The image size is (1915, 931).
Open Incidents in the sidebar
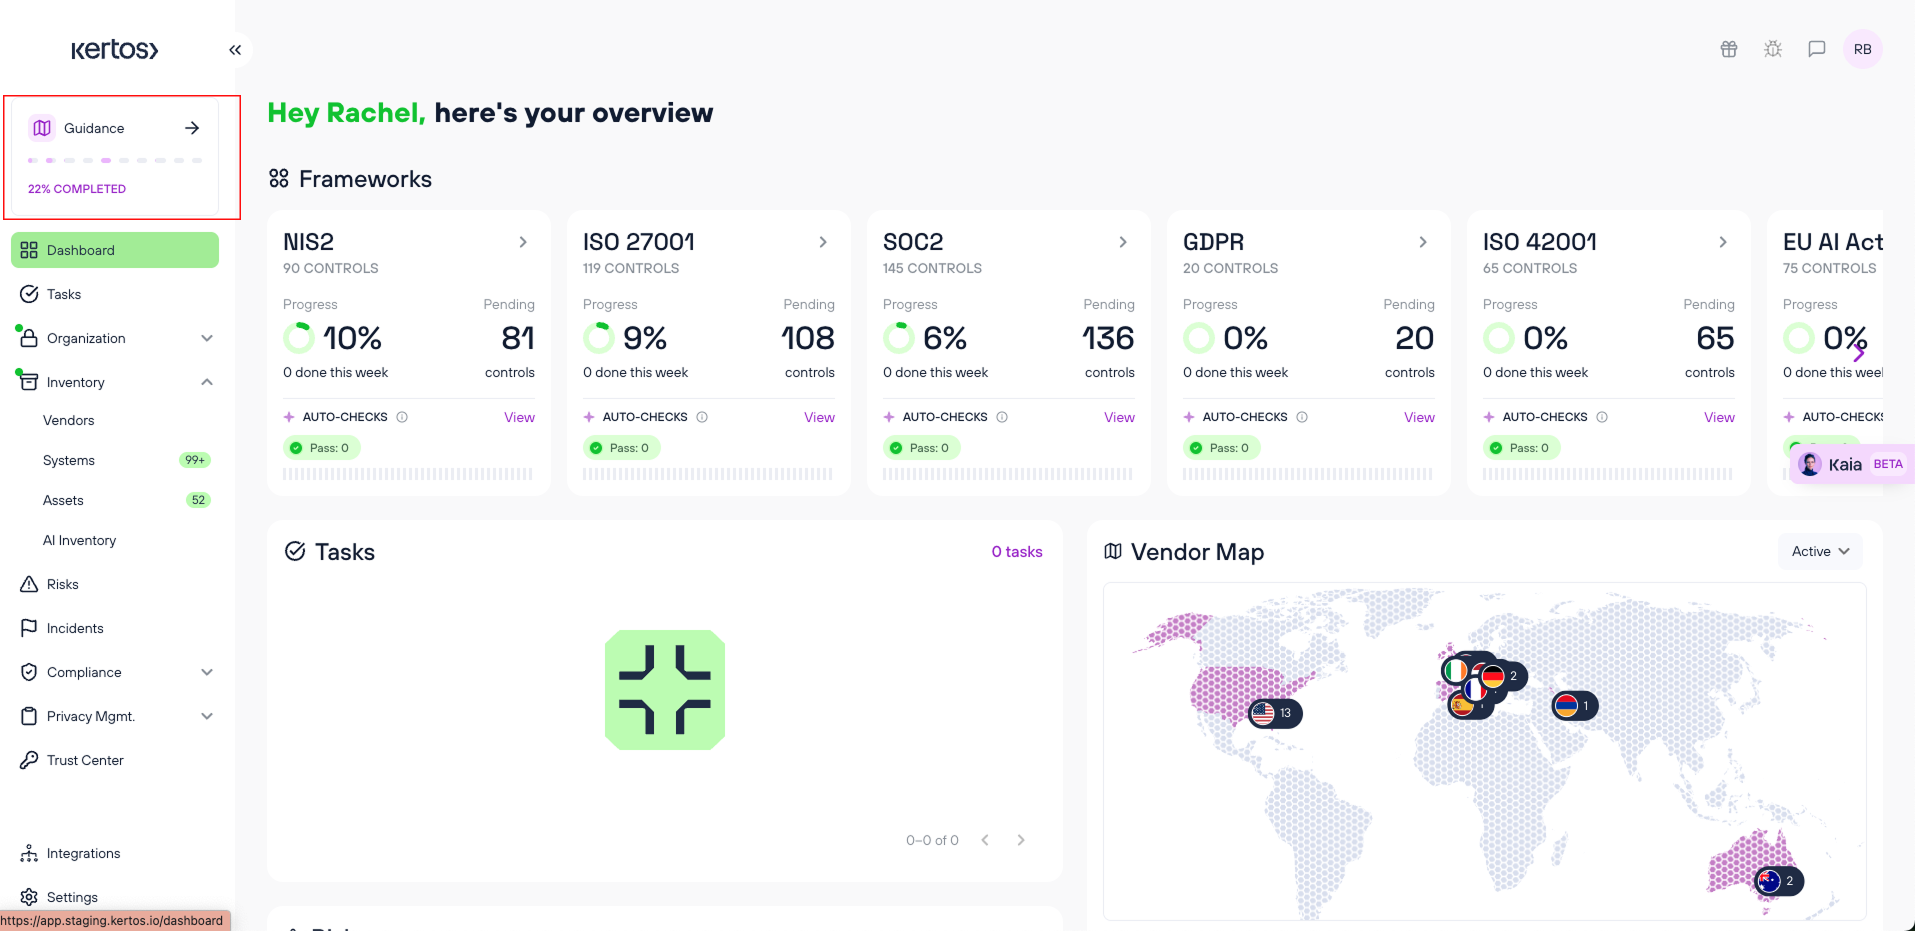tap(115, 628)
